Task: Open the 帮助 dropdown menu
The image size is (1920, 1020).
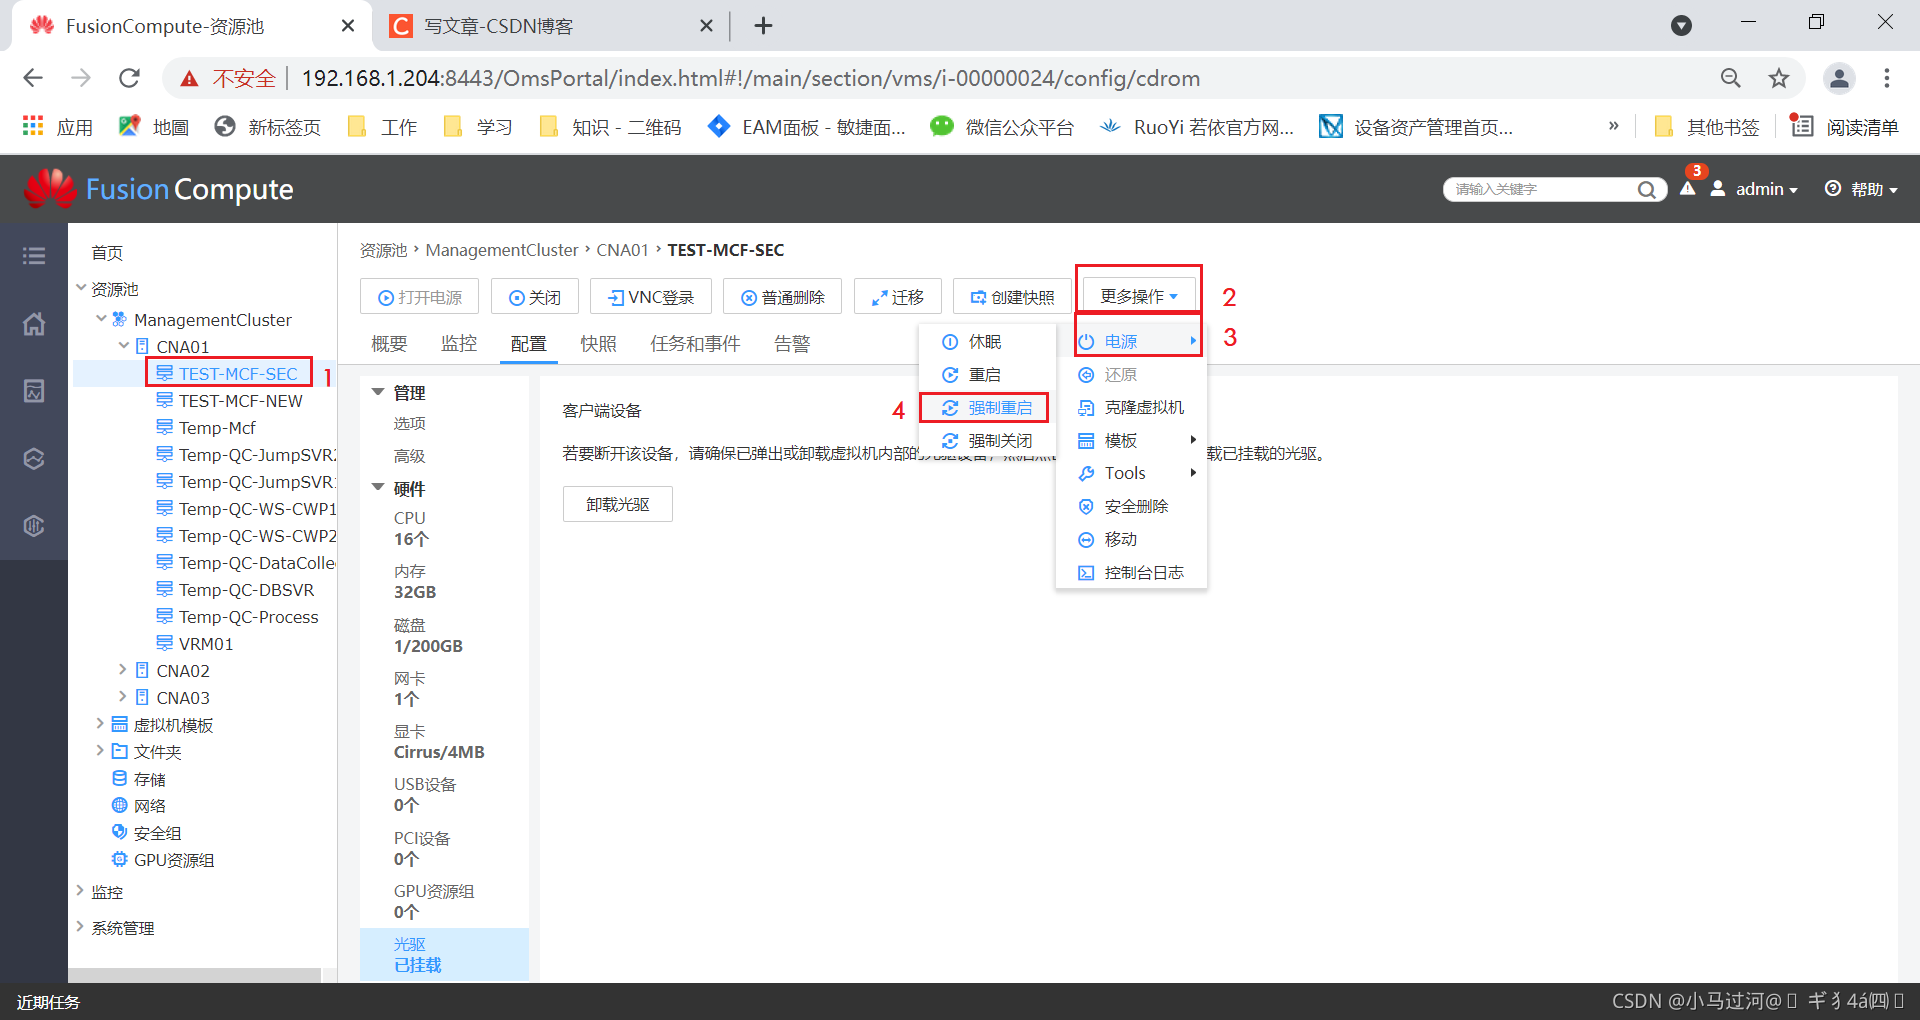Action: click(1868, 189)
